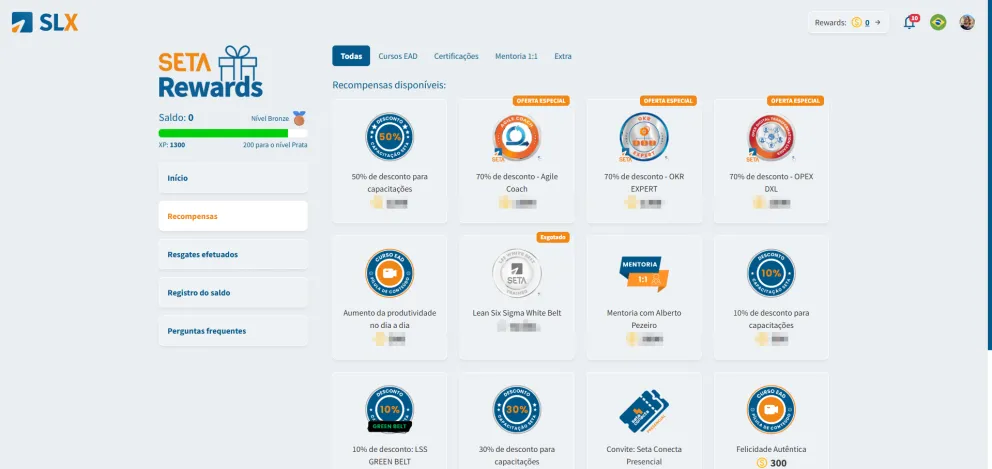Switch to the Extra tab
Viewport: 992px width, 469px height.
(562, 56)
